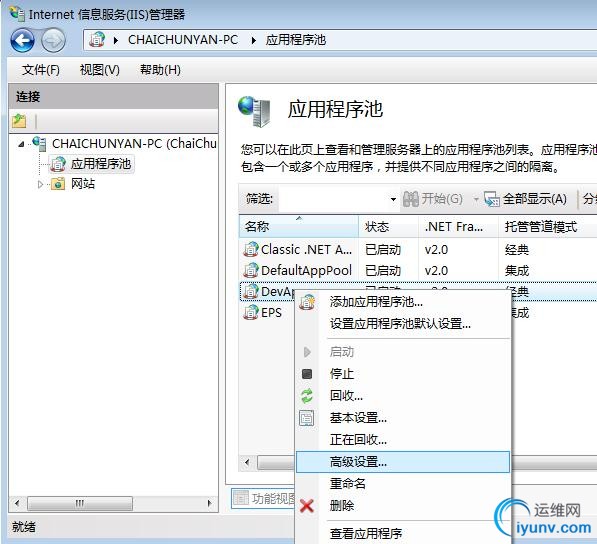Click the Connections panel horizontal scrollbar thumb
Viewport: 597px width, 544px height.
tap(80, 504)
